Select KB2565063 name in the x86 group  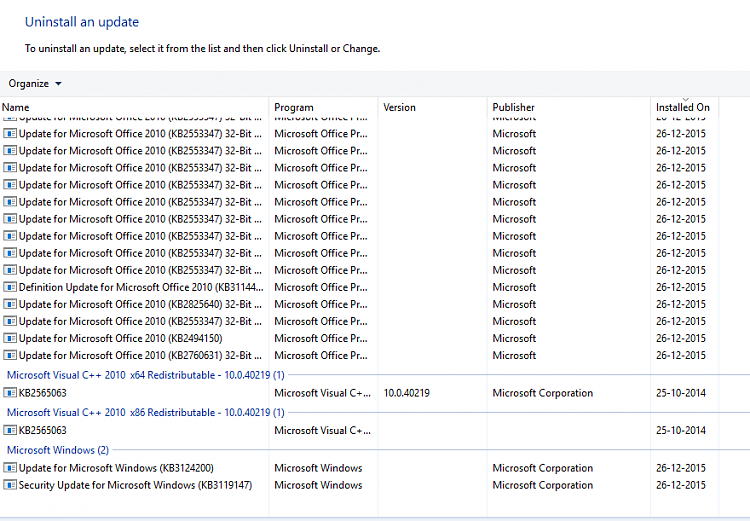click(x=43, y=430)
